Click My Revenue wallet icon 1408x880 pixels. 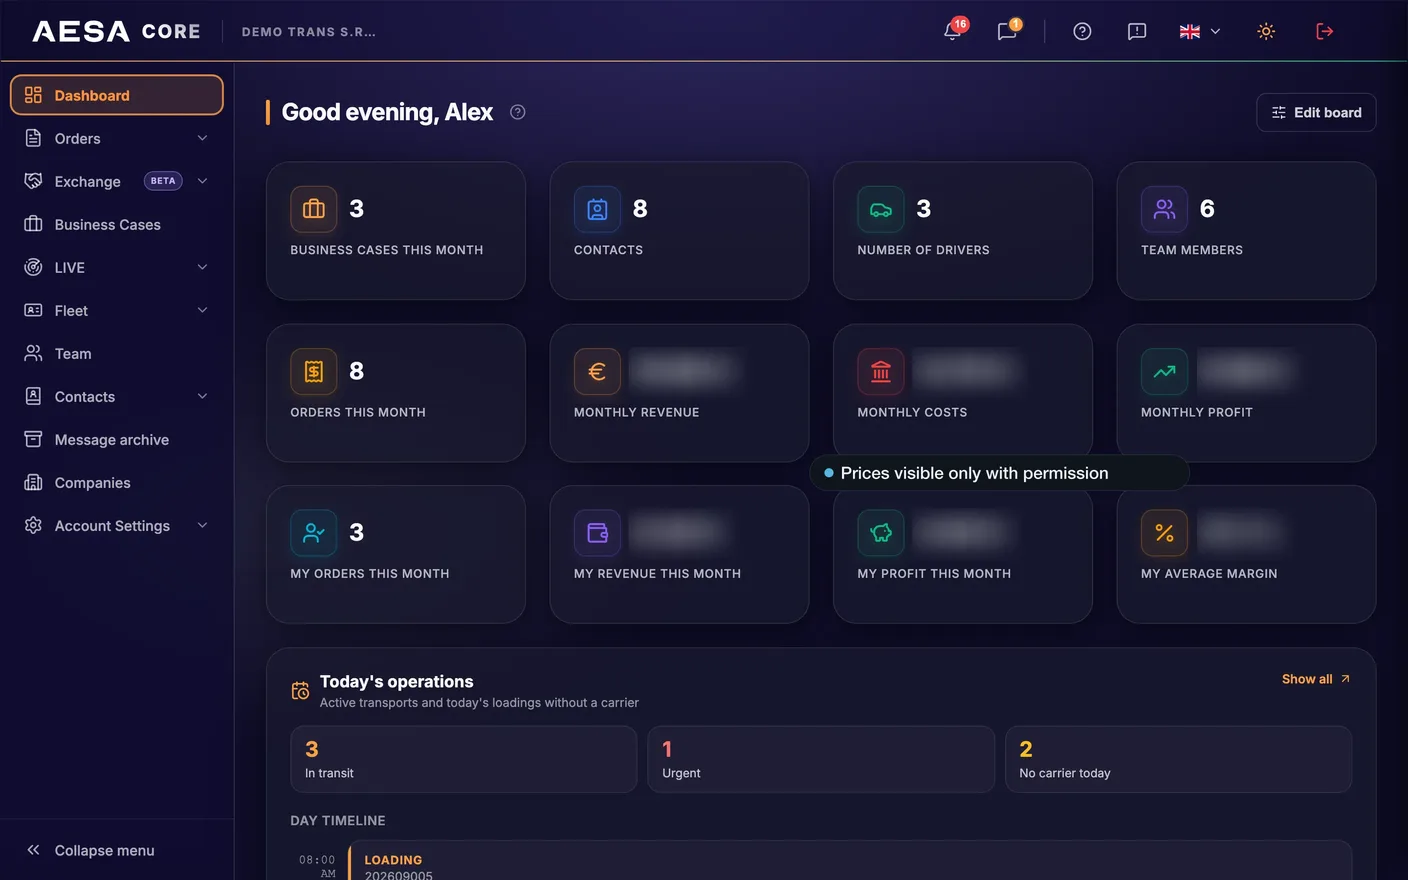pyautogui.click(x=597, y=533)
